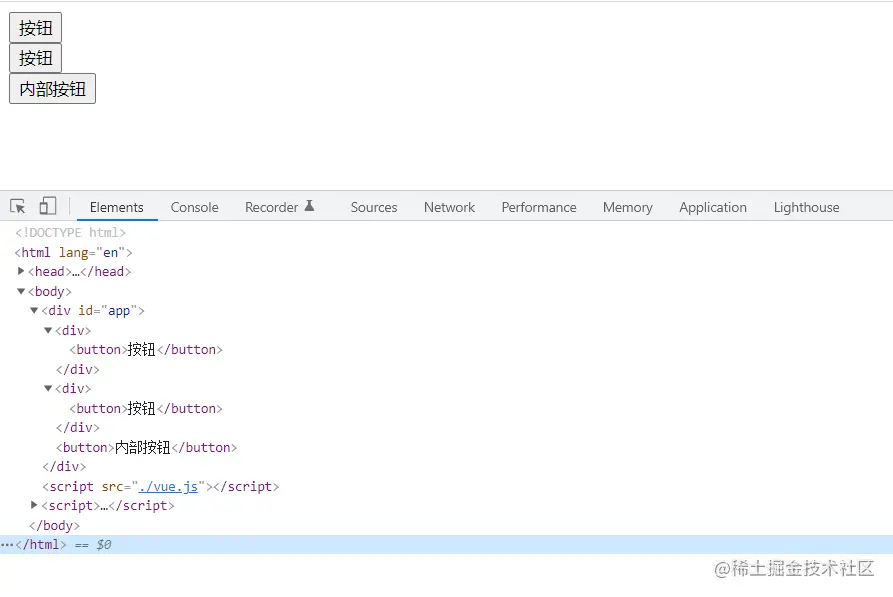Select the closing </div> after the first button
Screen dimensions: 893x597
tap(78, 369)
